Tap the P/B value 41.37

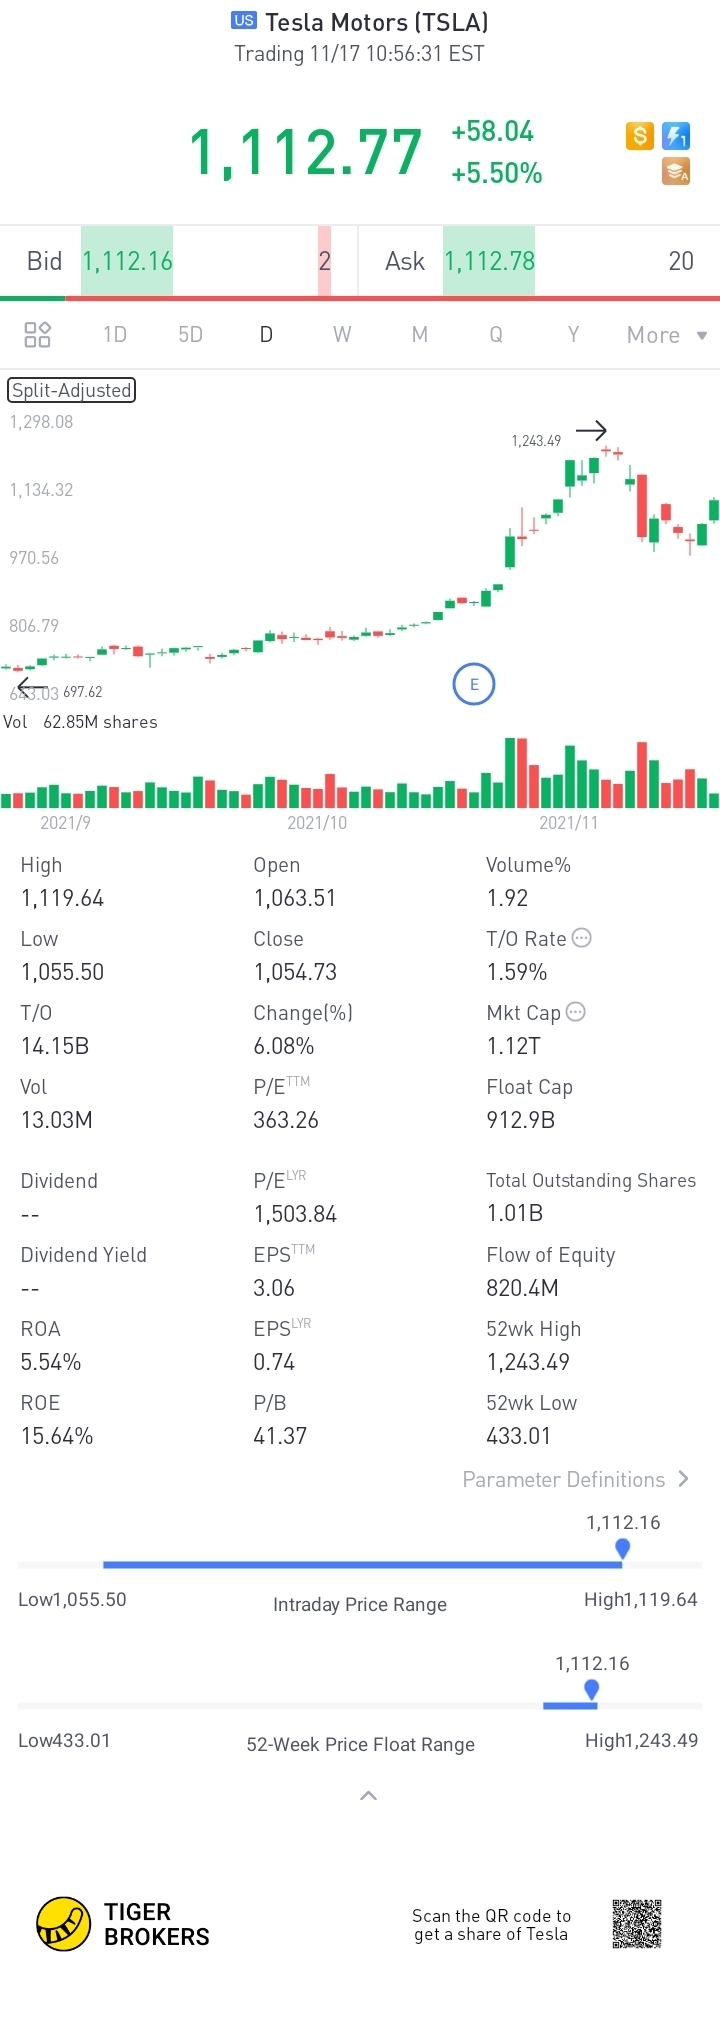[x=280, y=1436]
